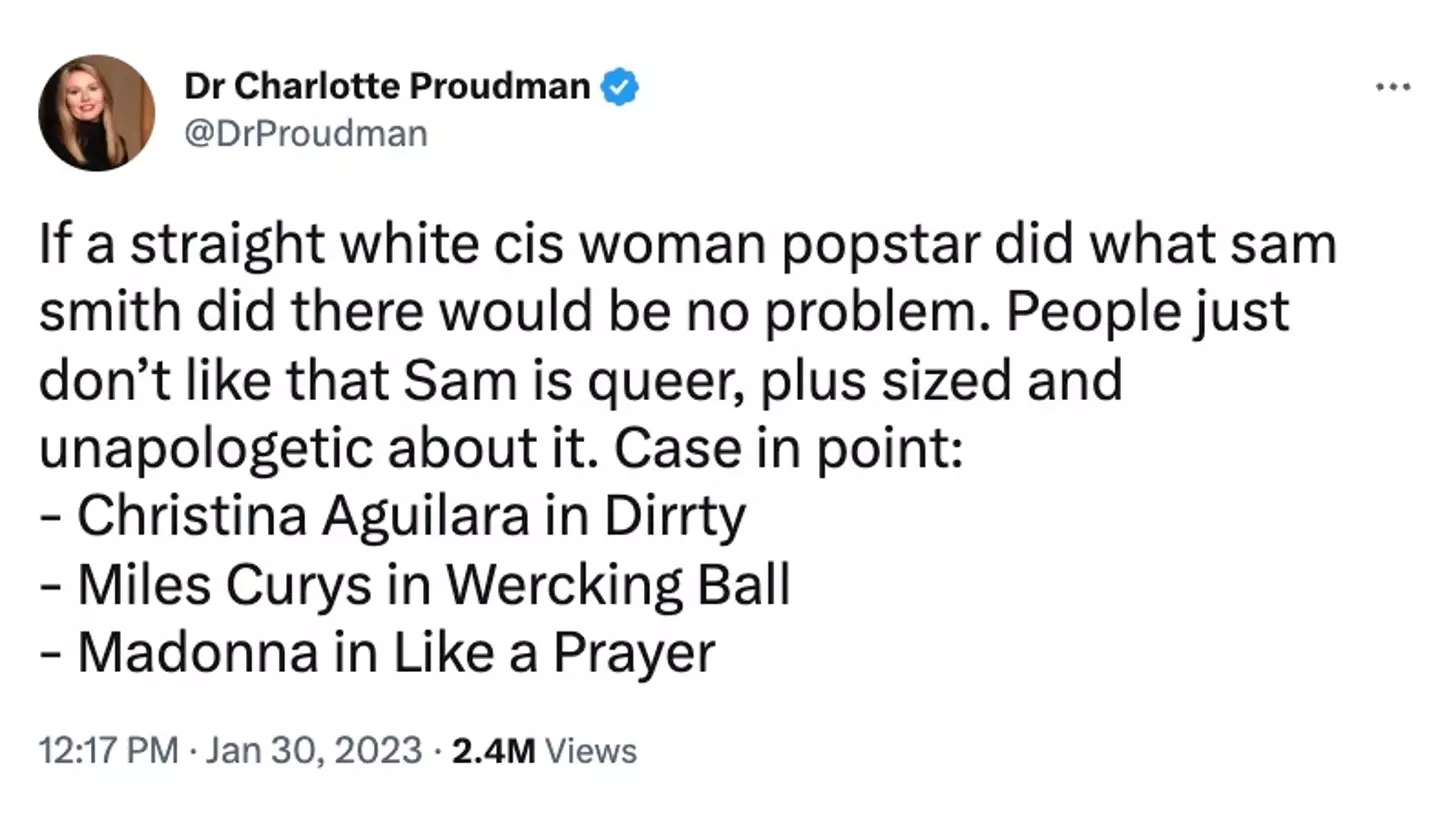1440x814 pixels.
Task: Click the 2.4M view count
Action: 494,750
